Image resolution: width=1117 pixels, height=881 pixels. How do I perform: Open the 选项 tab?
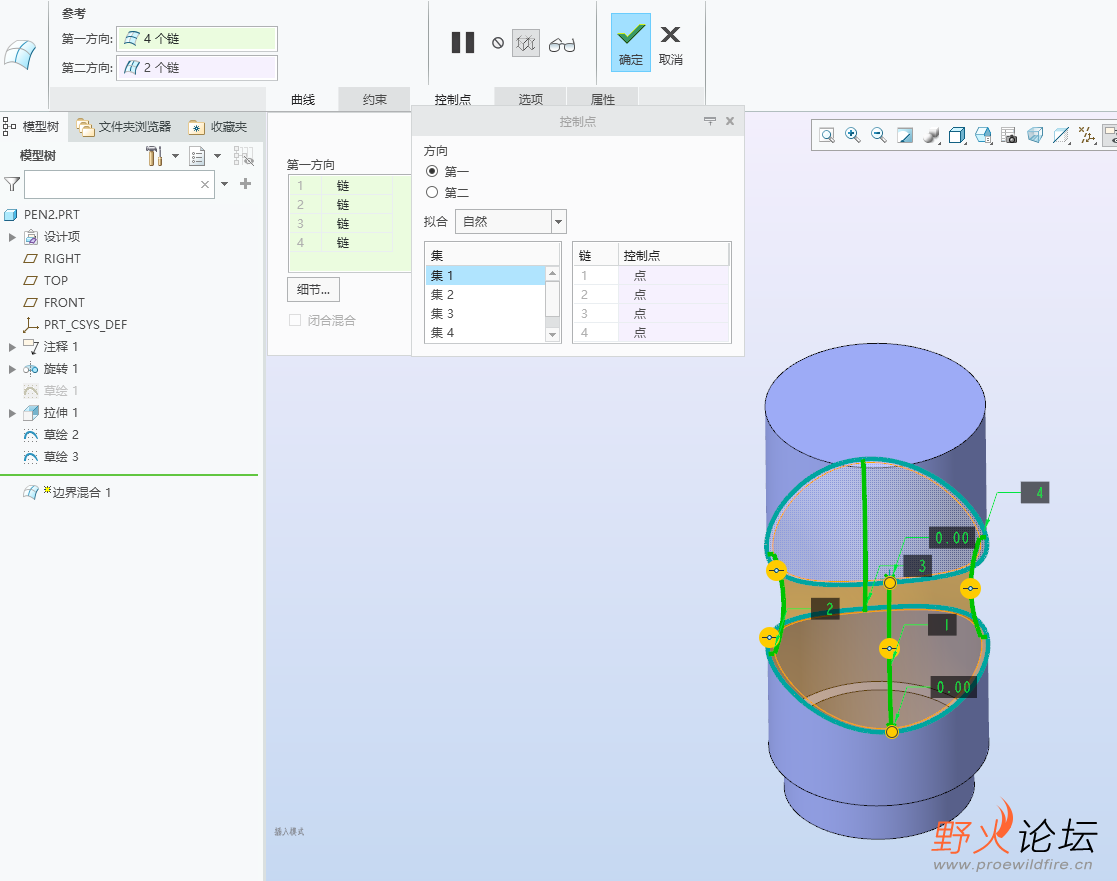[x=531, y=99]
